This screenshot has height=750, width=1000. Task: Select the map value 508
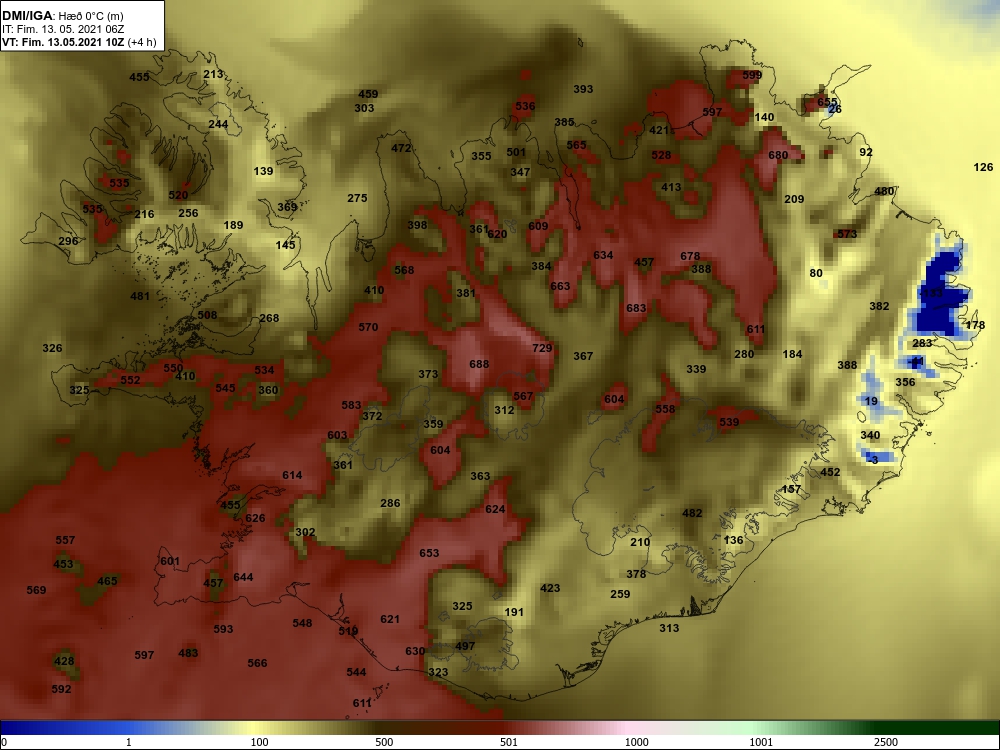(207, 314)
